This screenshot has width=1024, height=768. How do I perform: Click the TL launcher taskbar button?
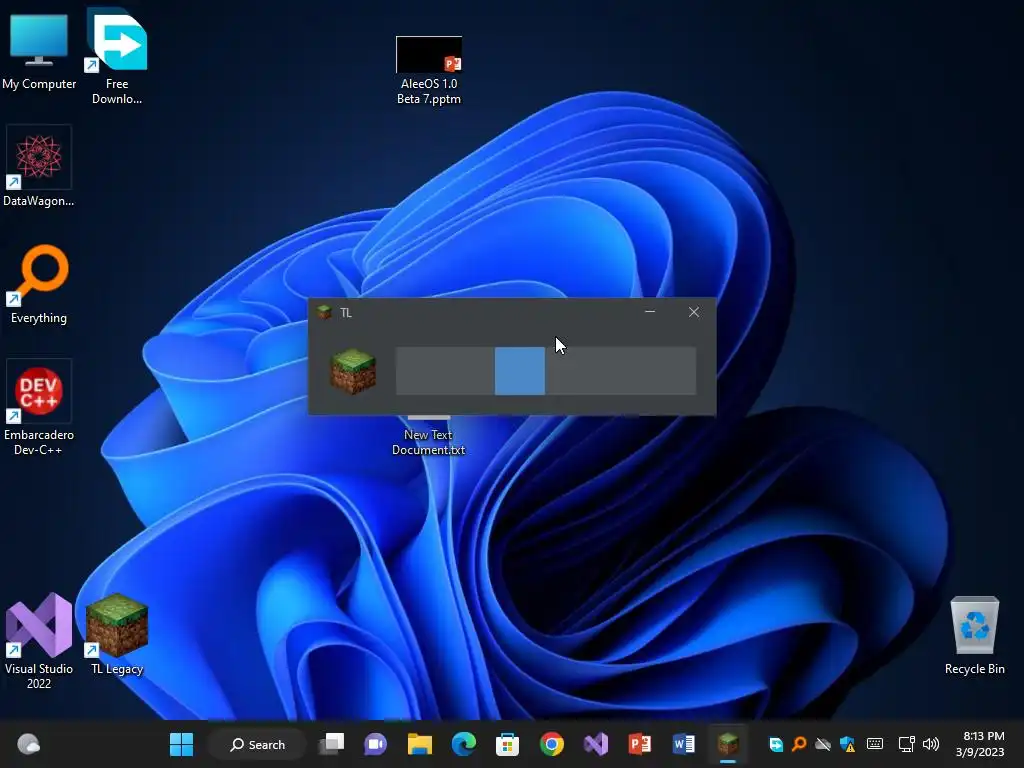click(728, 744)
